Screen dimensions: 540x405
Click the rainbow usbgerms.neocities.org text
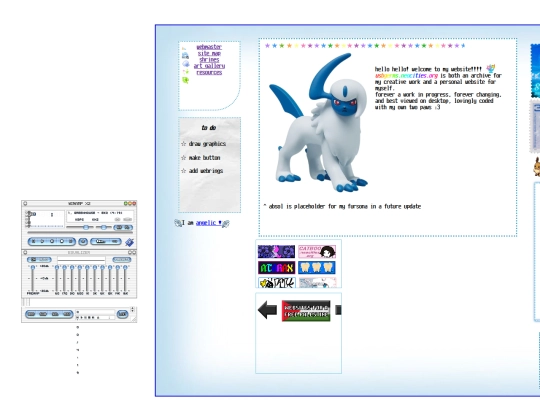(406, 75)
